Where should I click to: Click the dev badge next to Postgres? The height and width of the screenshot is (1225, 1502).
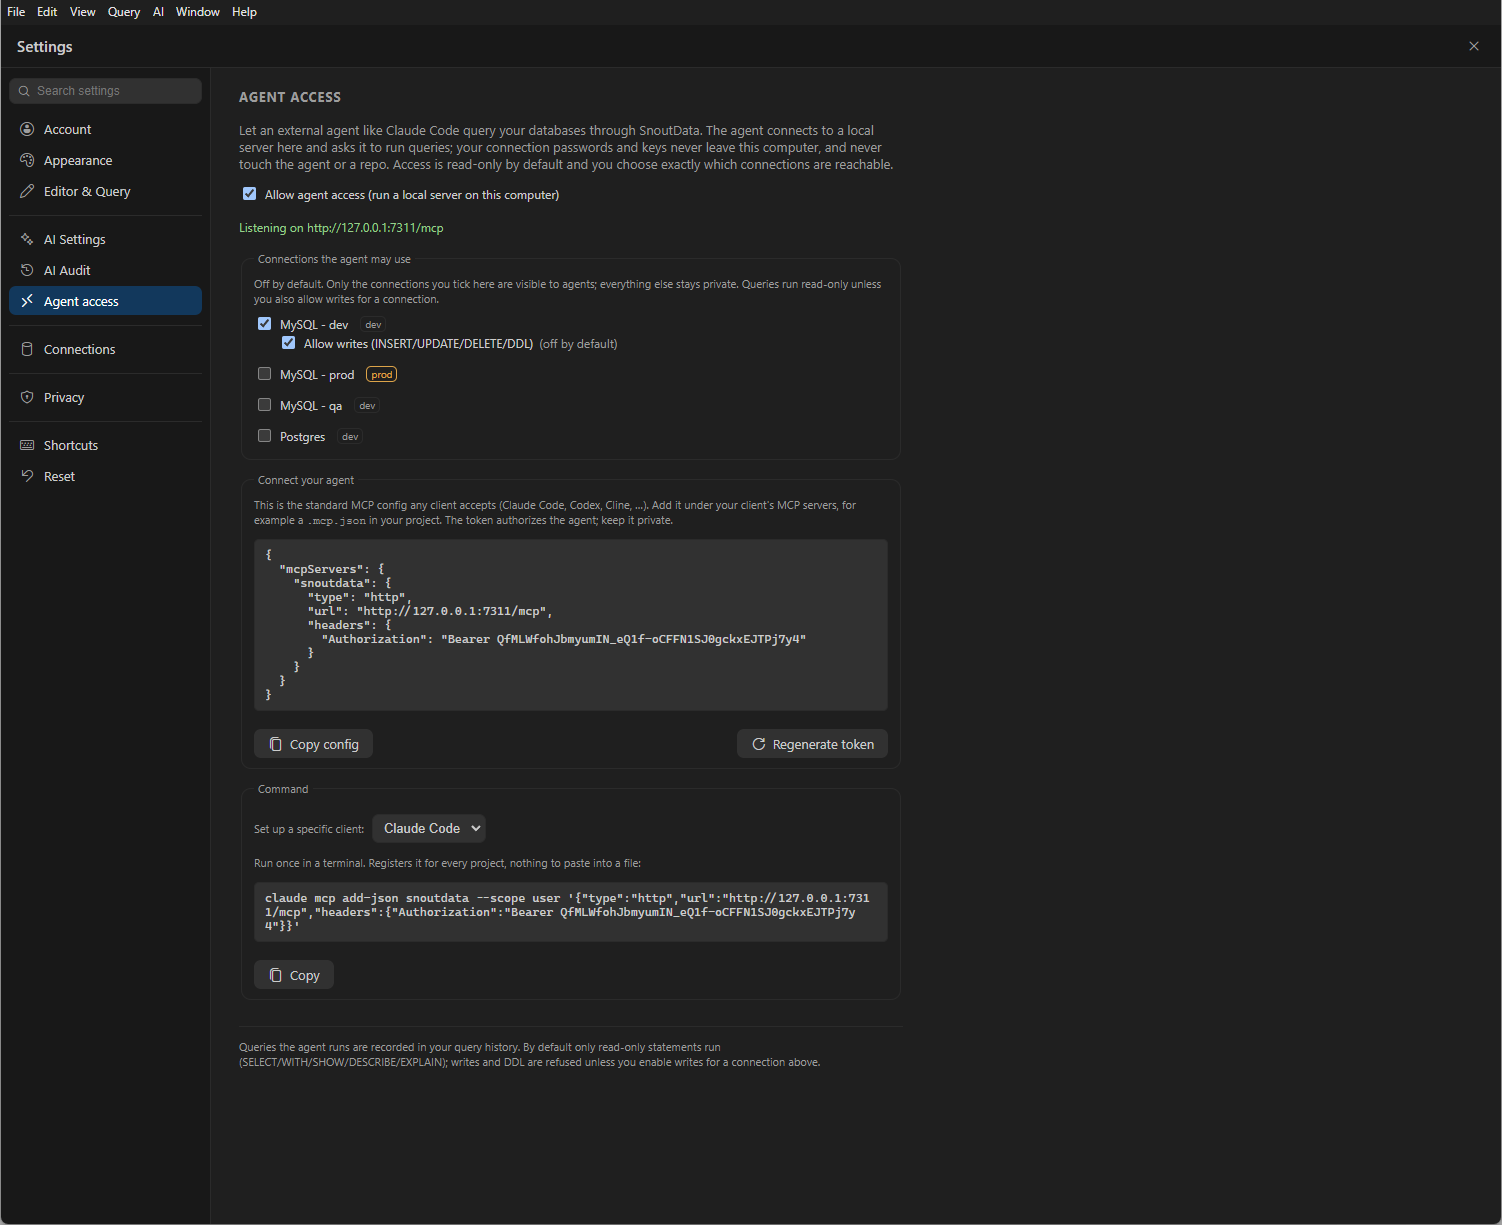(350, 437)
